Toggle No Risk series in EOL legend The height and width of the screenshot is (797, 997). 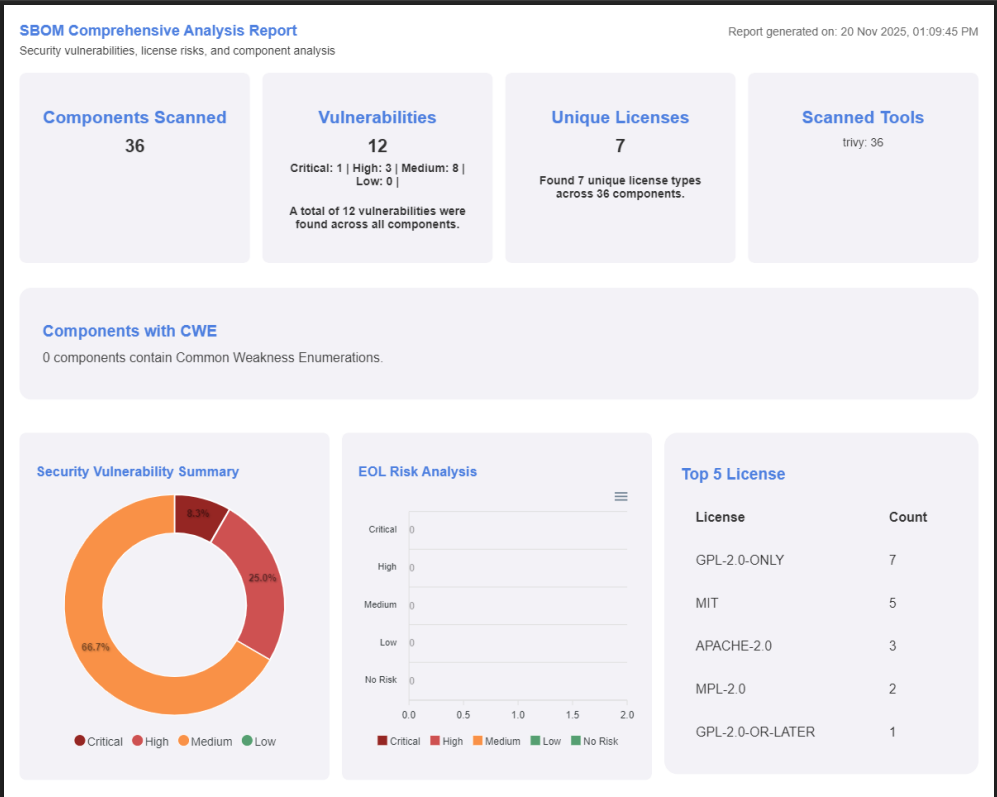(576, 741)
